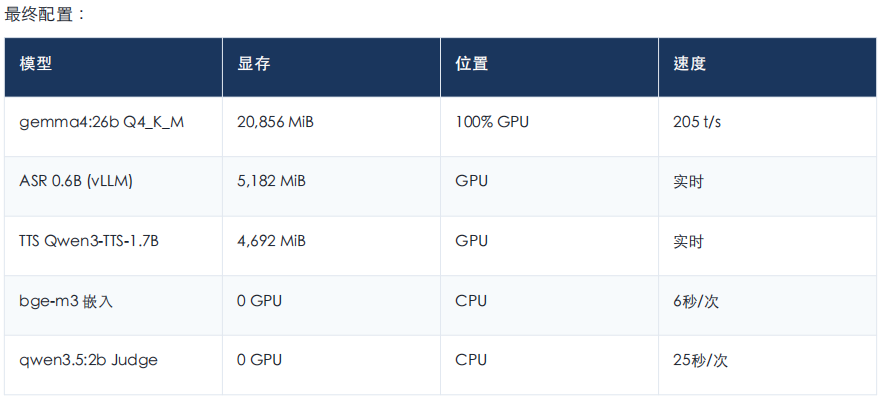
Task: Click the 实时 speed cell in ASR row
Action: tap(688, 182)
